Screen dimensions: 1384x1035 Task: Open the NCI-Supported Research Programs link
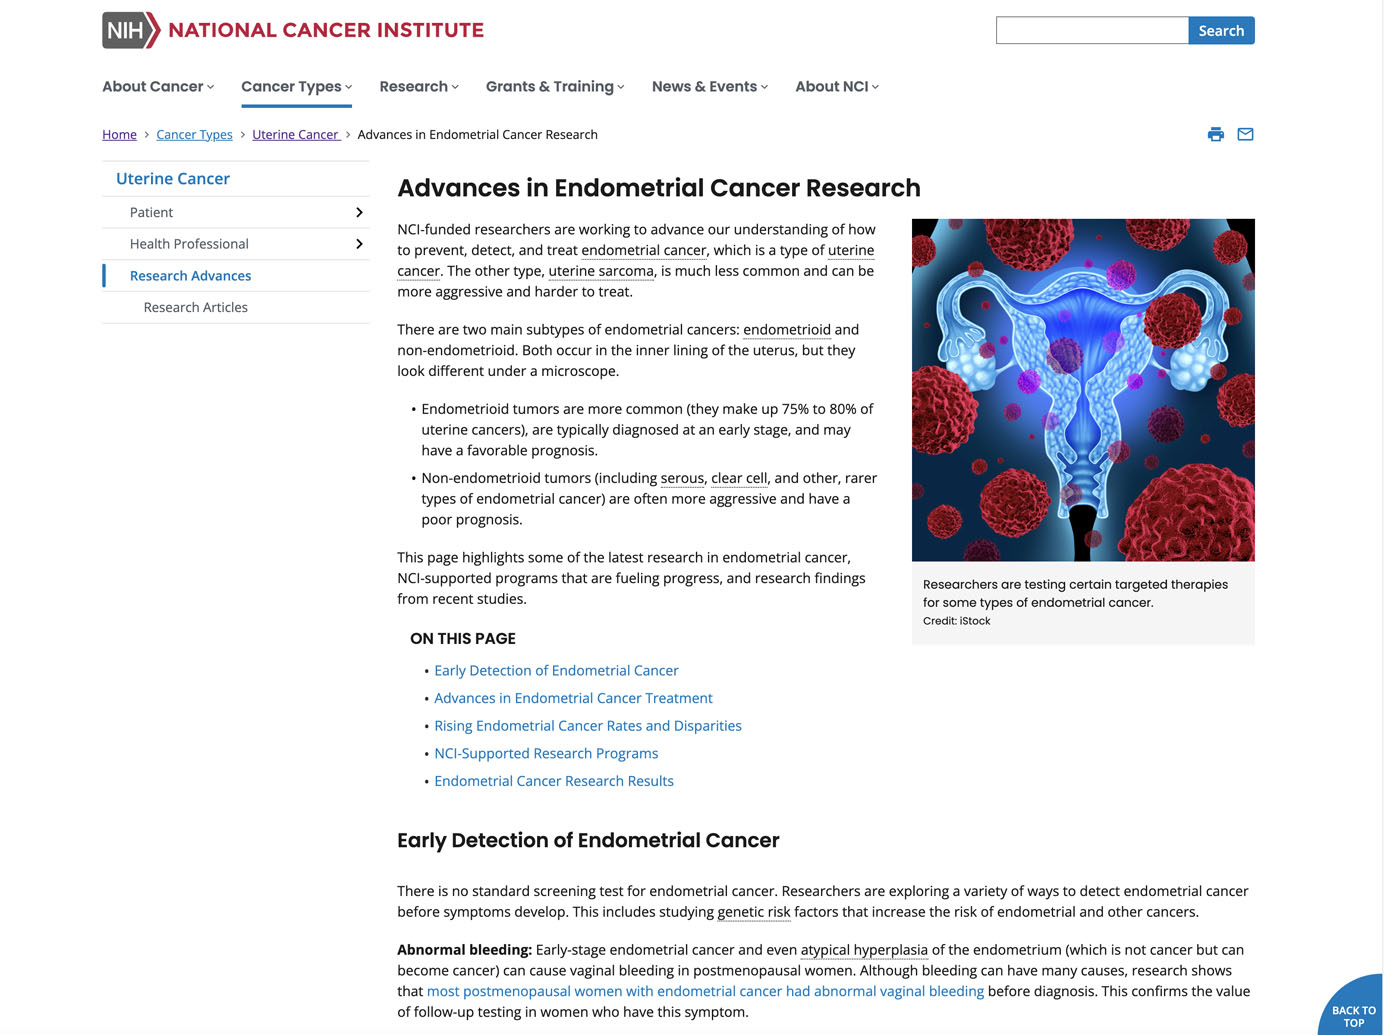(x=546, y=754)
